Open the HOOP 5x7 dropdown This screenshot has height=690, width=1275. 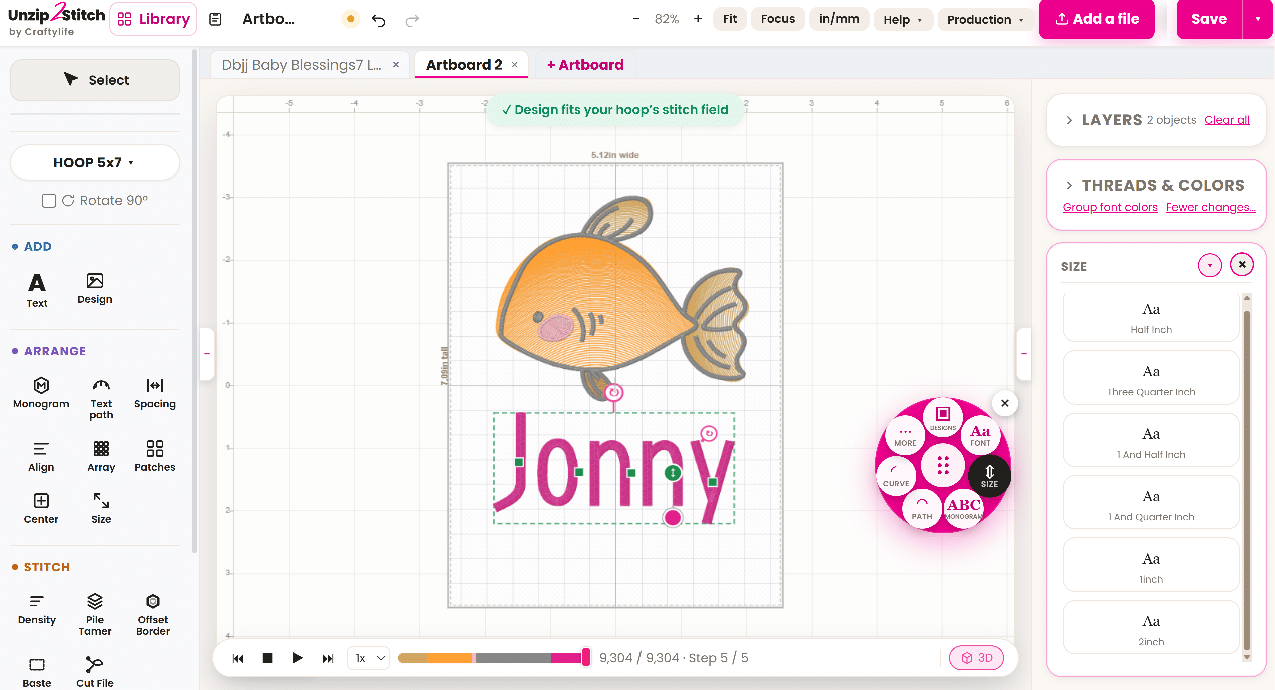click(95, 162)
